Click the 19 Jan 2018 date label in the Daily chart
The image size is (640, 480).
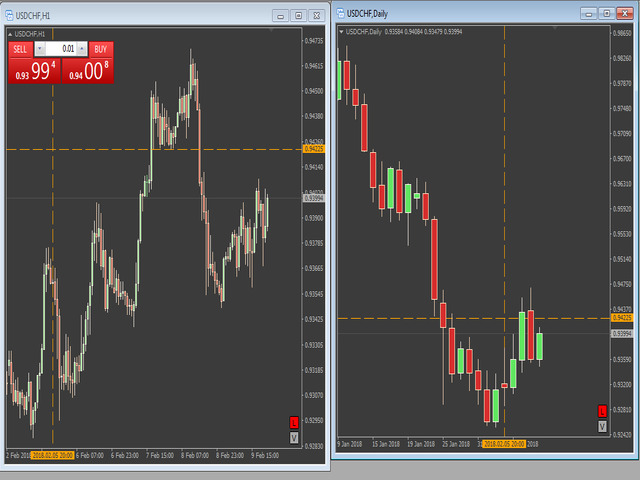421,444
